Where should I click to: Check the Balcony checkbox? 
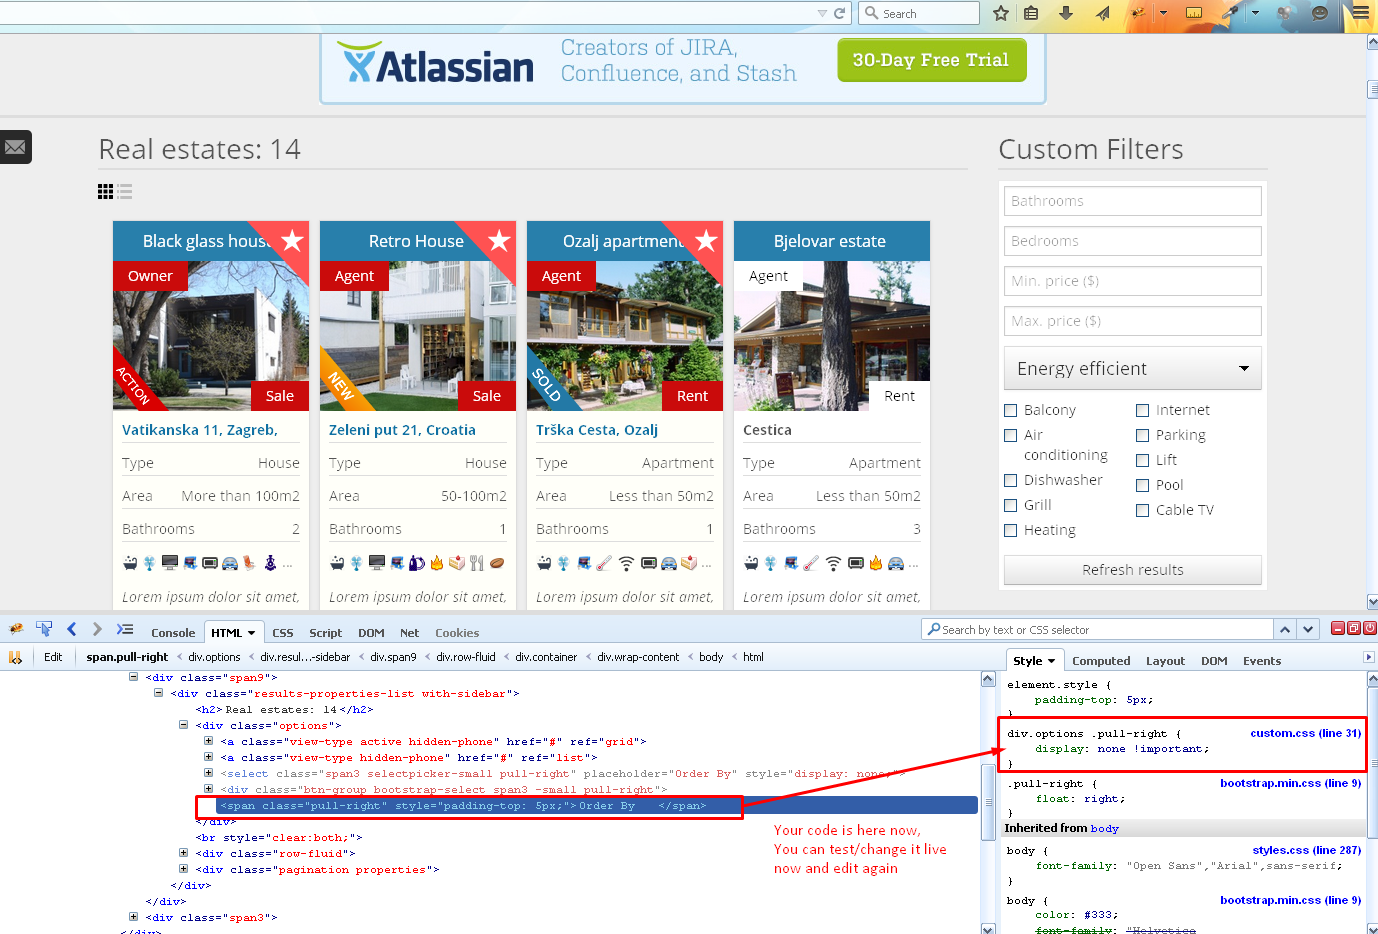[x=1010, y=410]
